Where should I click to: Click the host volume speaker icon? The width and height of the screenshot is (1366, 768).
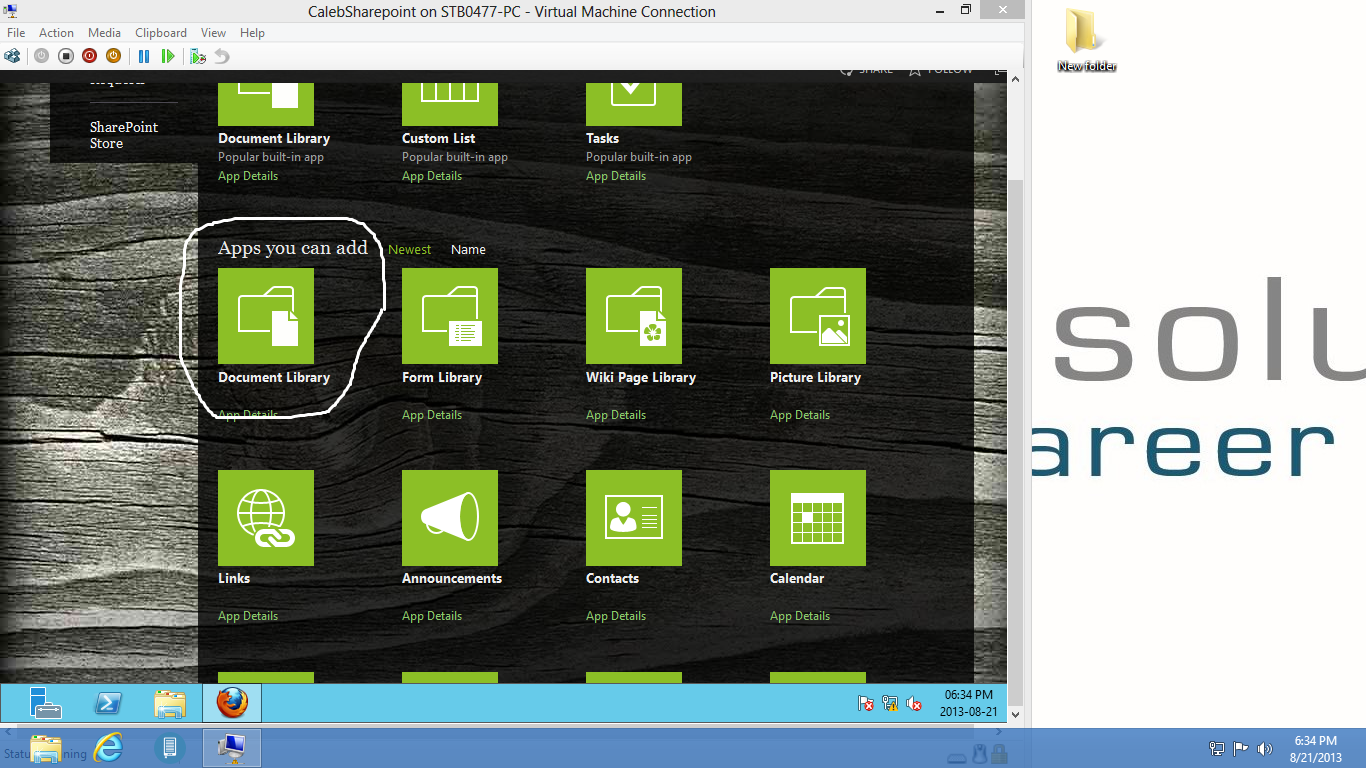(x=1264, y=748)
